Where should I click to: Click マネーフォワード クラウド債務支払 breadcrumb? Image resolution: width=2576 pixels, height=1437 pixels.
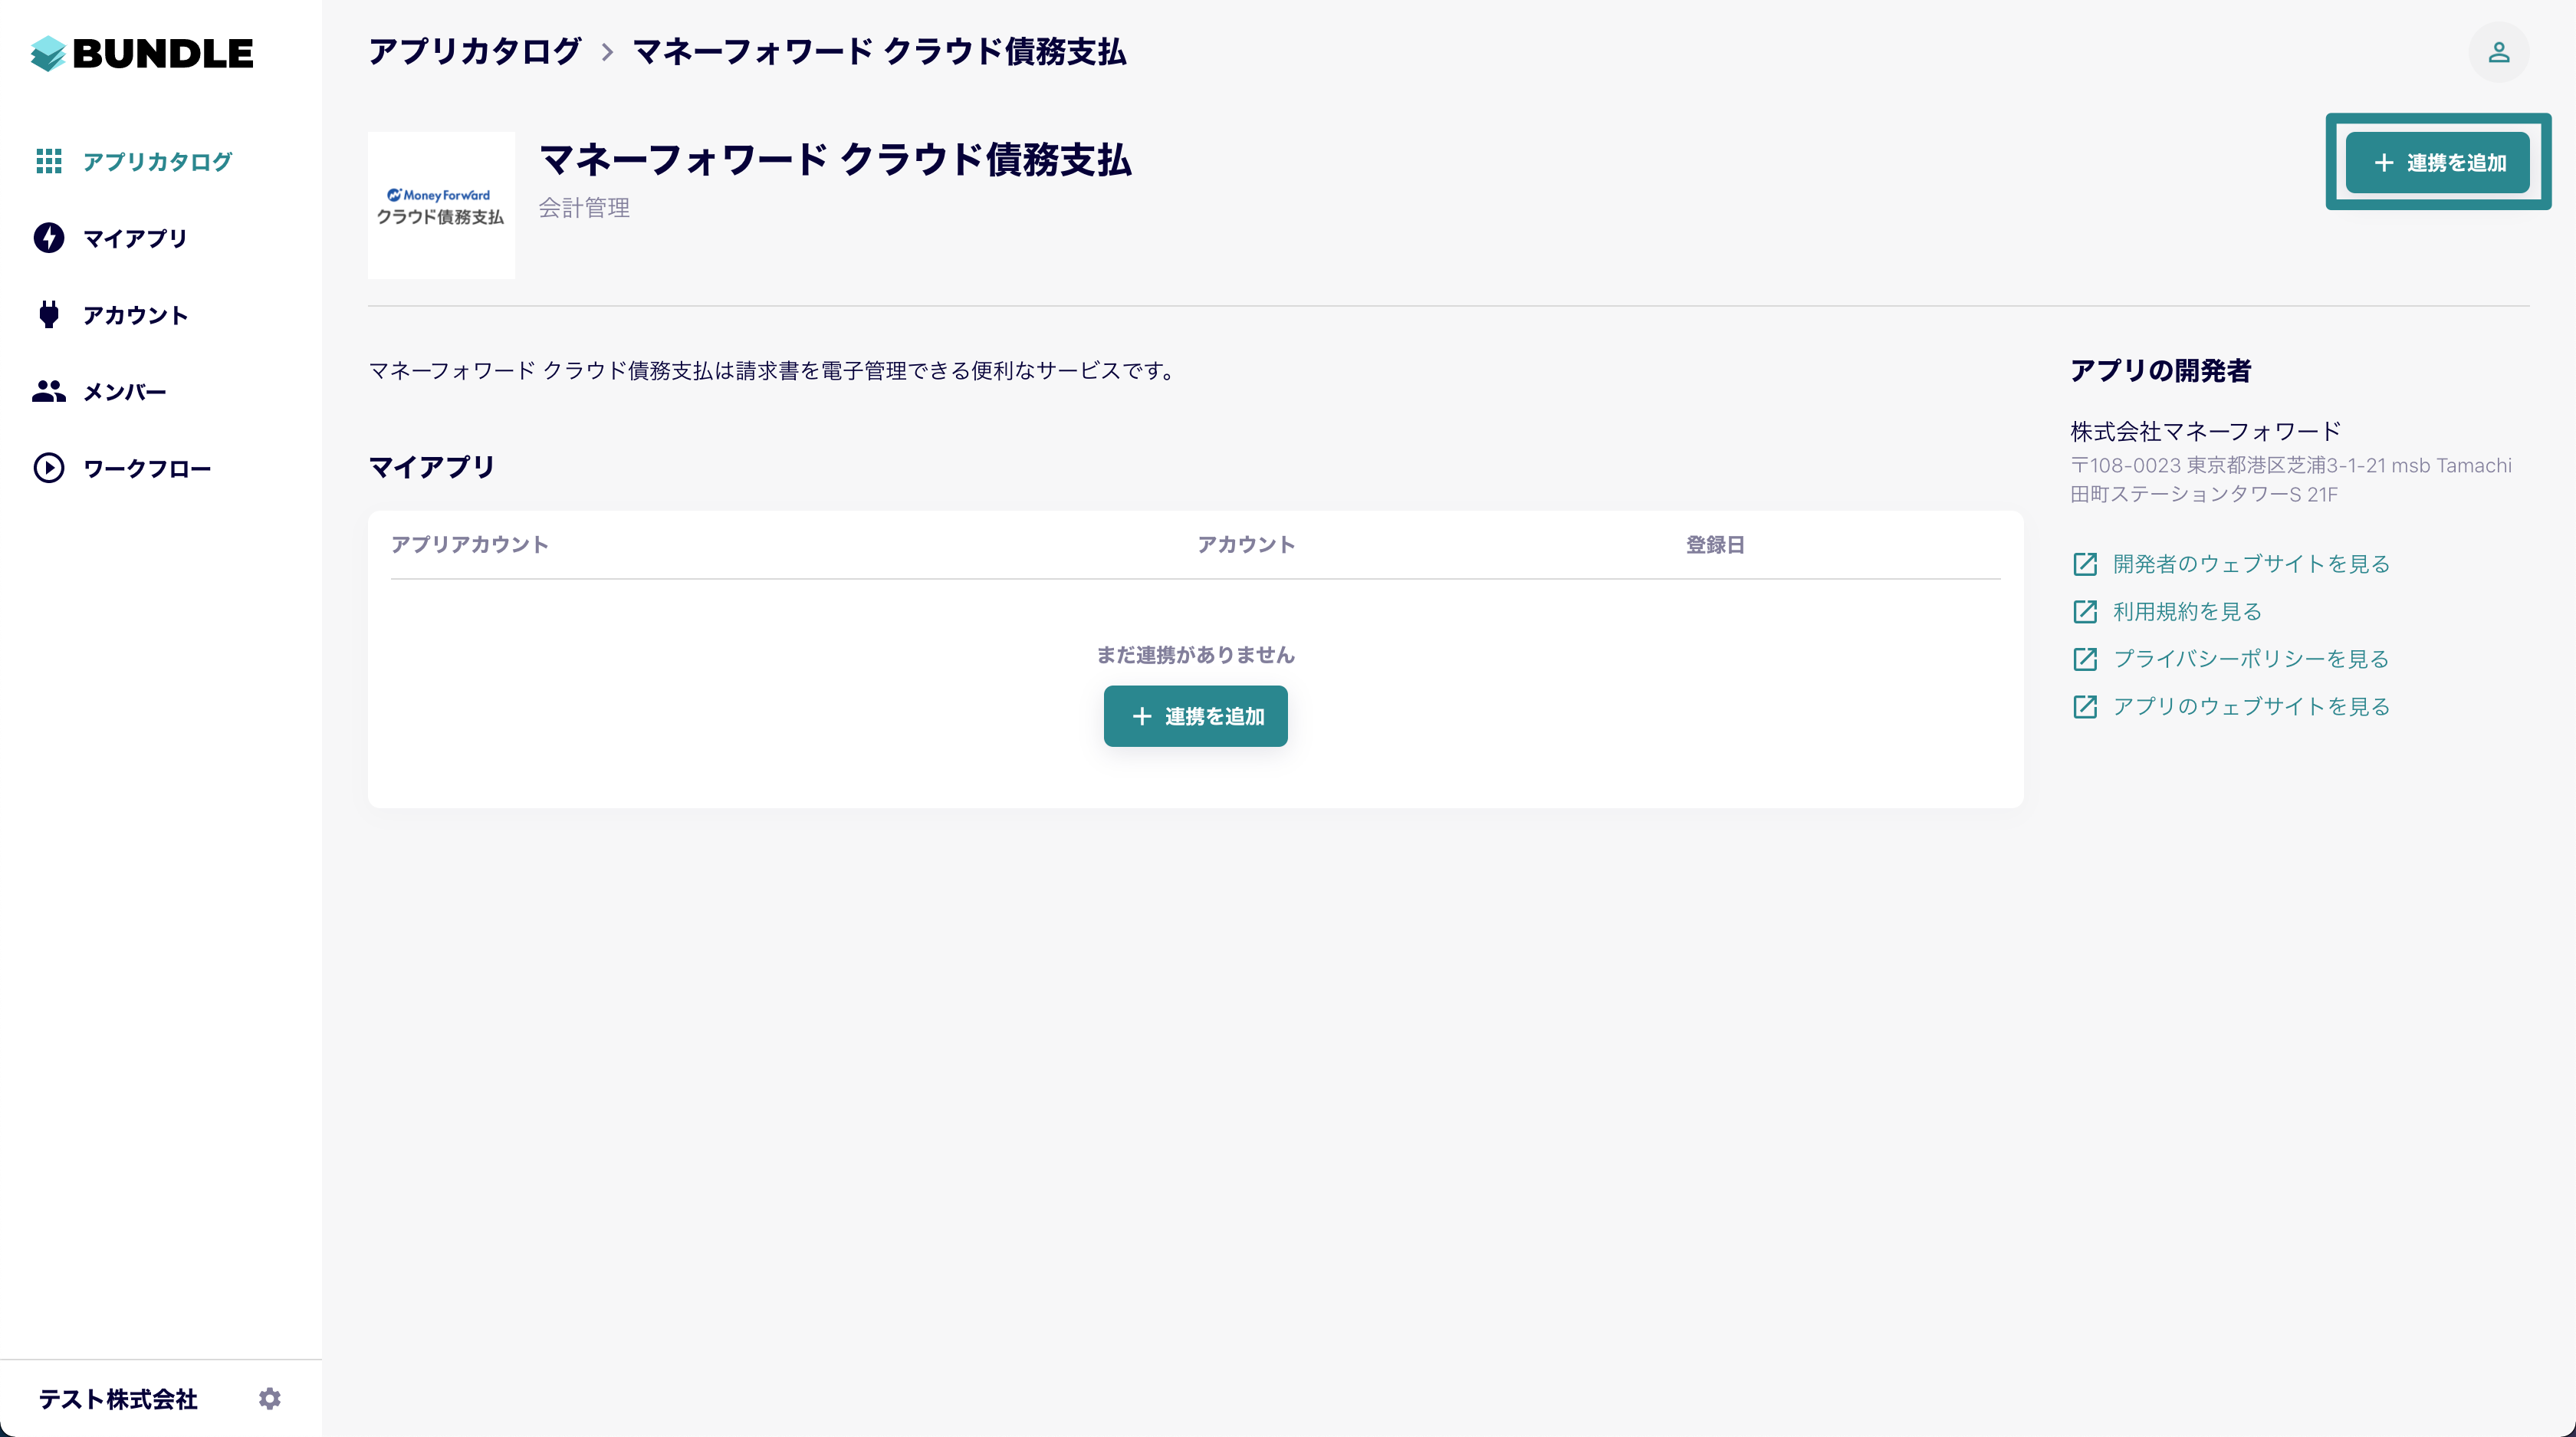click(879, 52)
